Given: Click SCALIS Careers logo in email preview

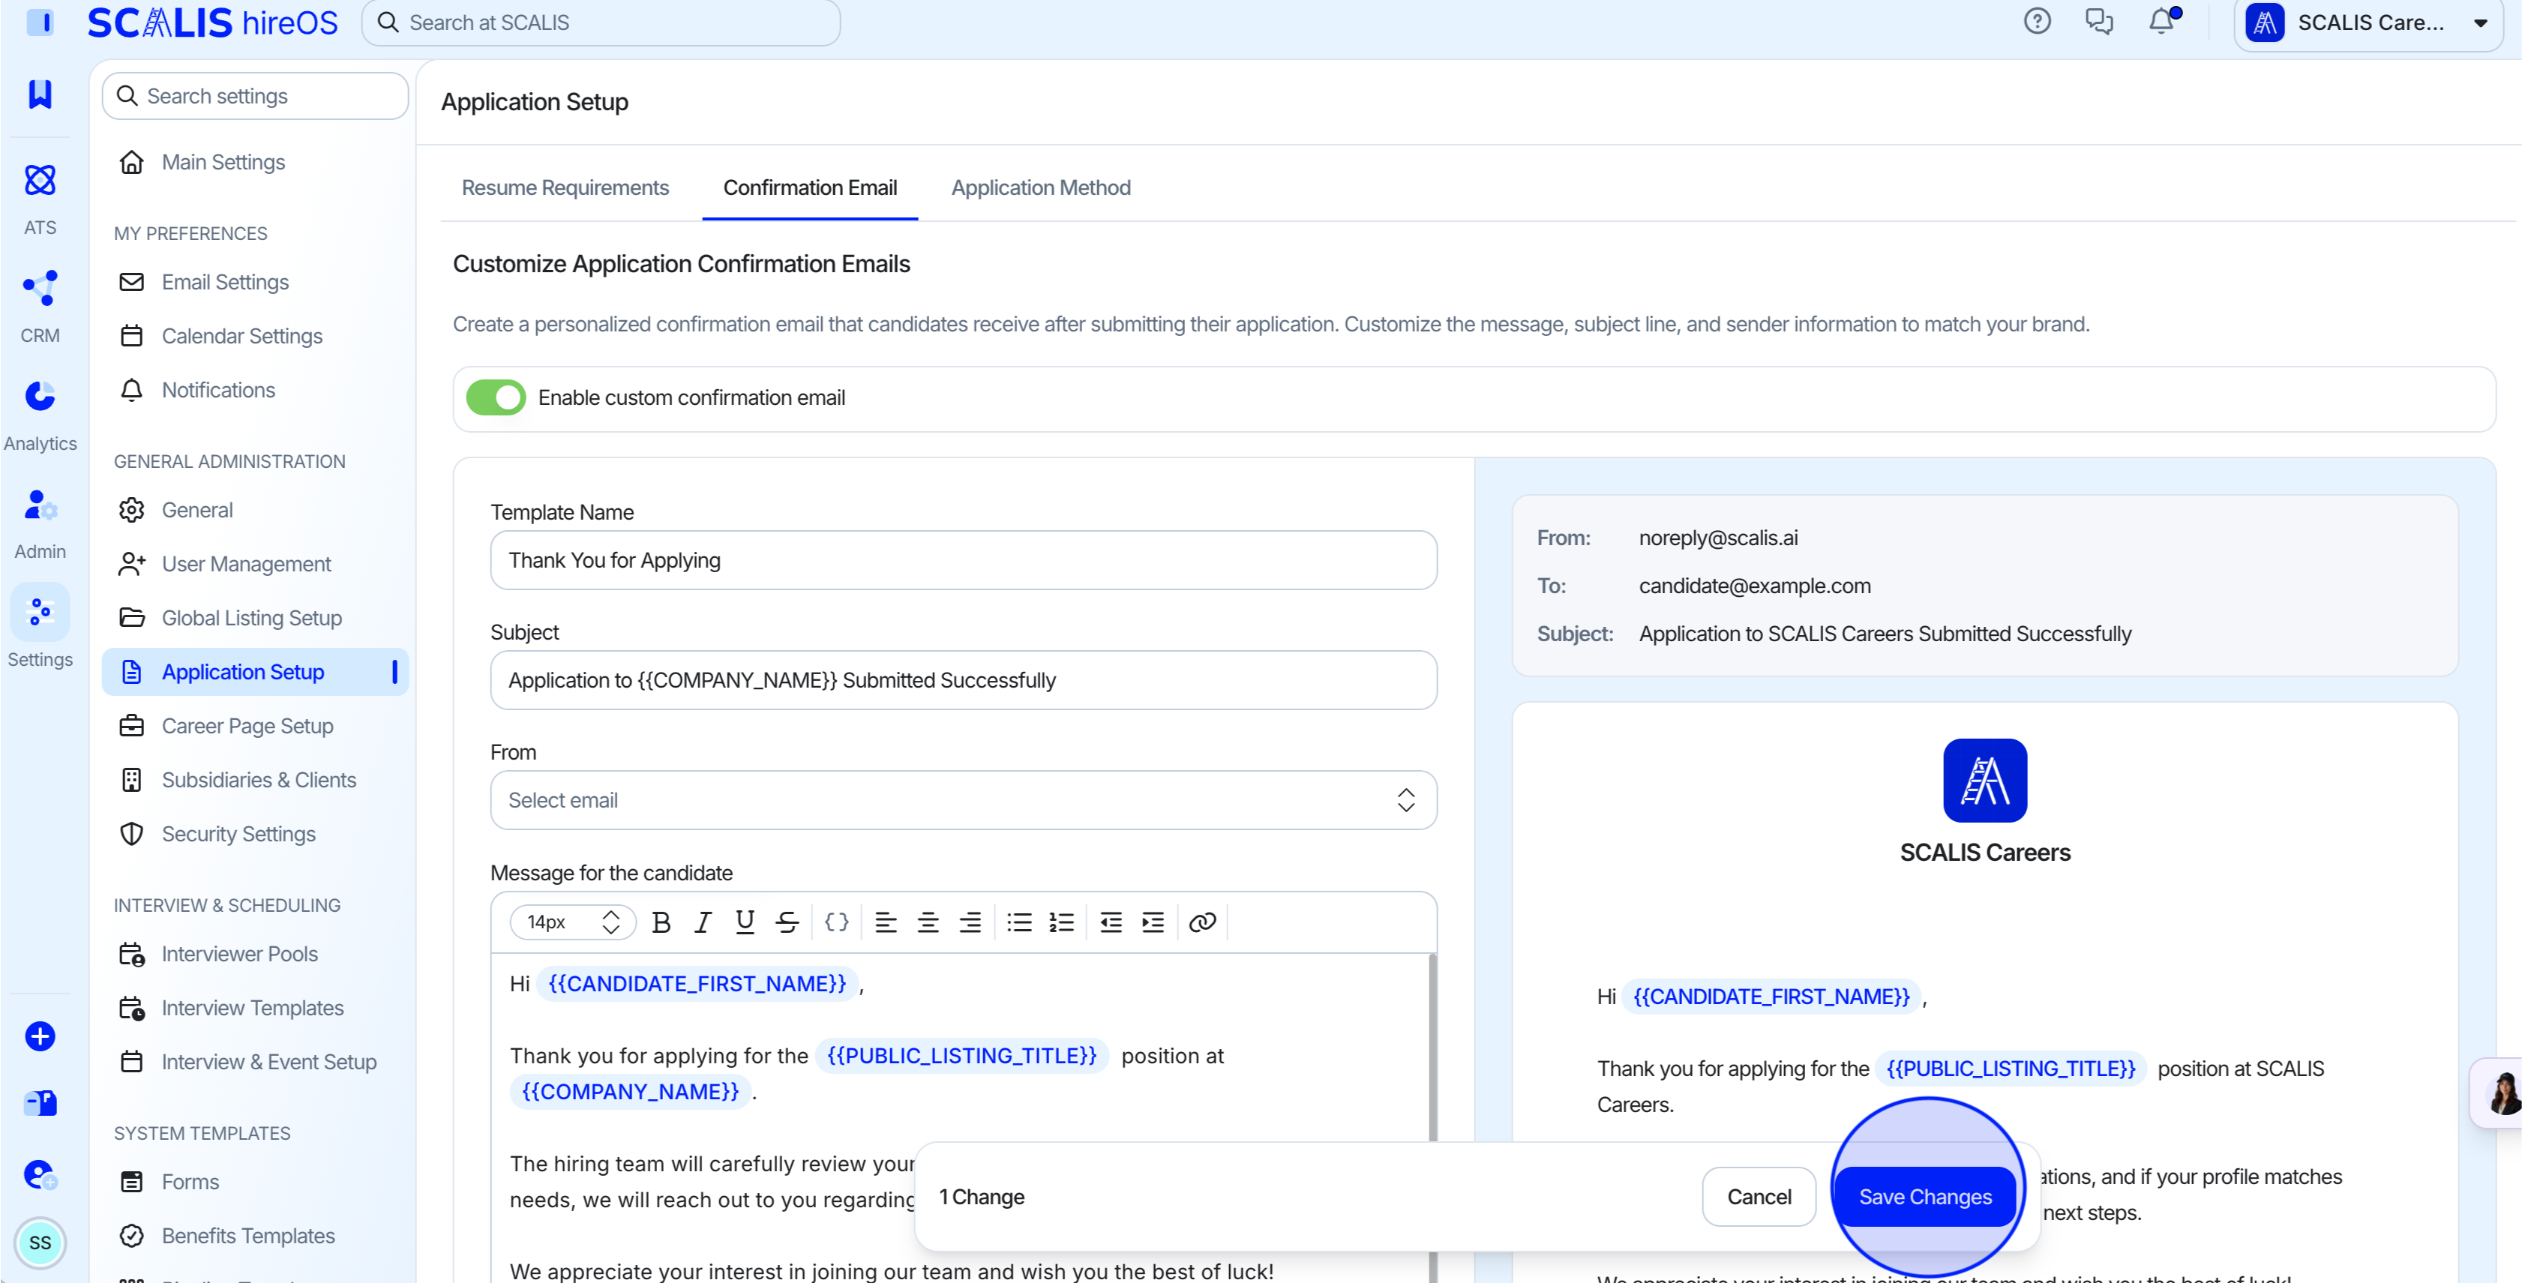Looking at the screenshot, I should pyautogui.click(x=1985, y=781).
